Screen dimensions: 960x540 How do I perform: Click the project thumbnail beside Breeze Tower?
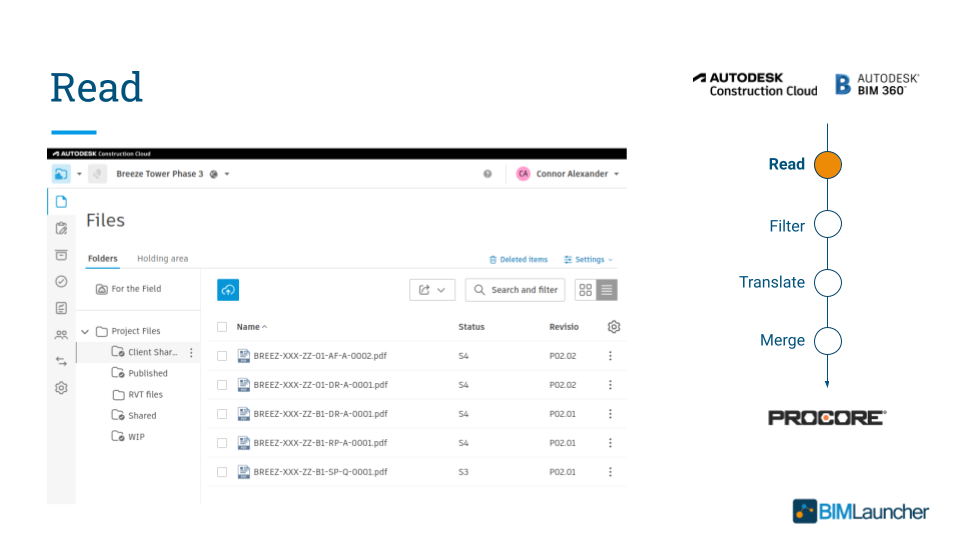[97, 174]
